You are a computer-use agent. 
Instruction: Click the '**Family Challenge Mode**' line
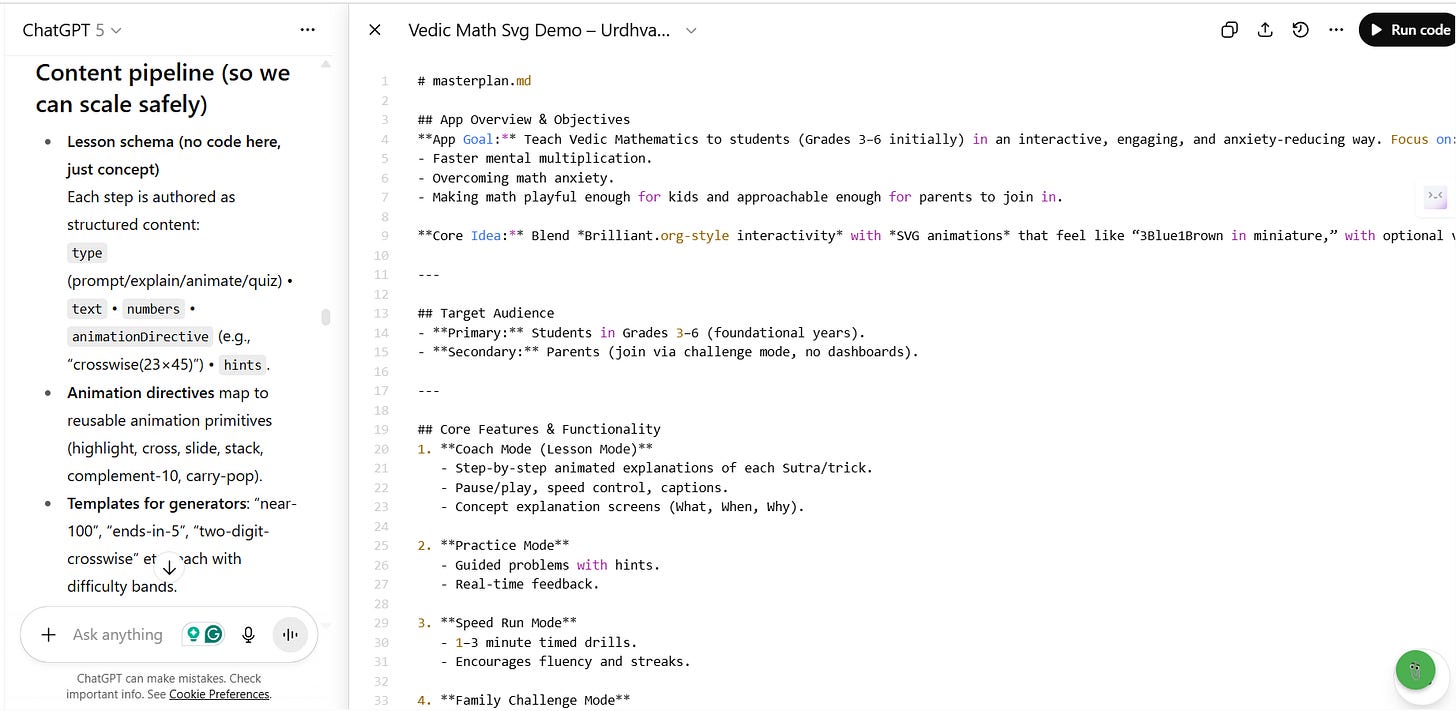(x=524, y=700)
